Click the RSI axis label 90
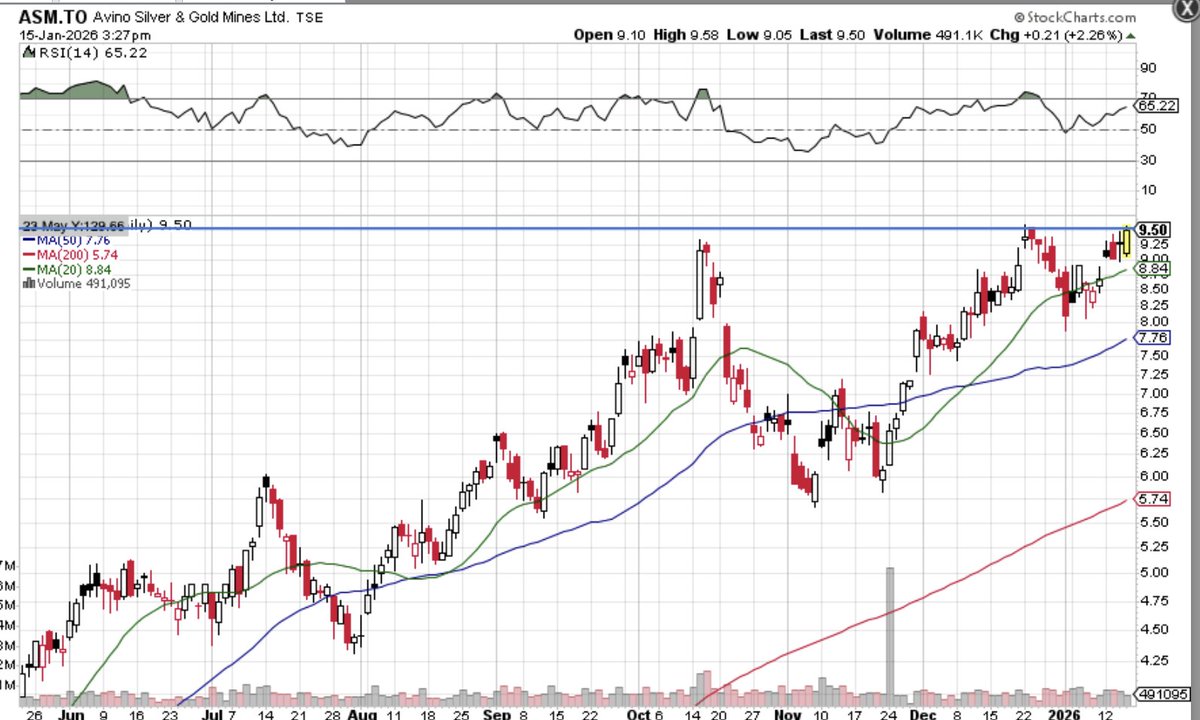 pos(1147,68)
